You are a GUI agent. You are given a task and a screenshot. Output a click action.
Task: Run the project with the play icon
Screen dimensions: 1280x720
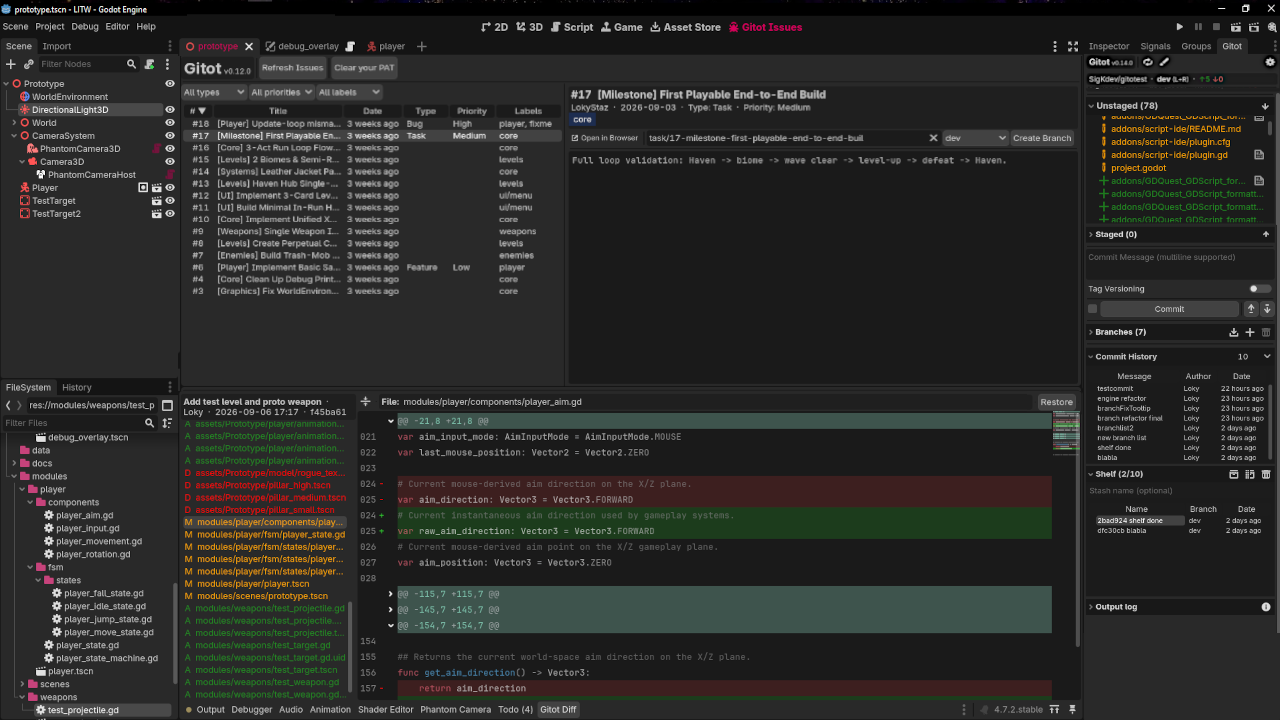coord(1180,27)
